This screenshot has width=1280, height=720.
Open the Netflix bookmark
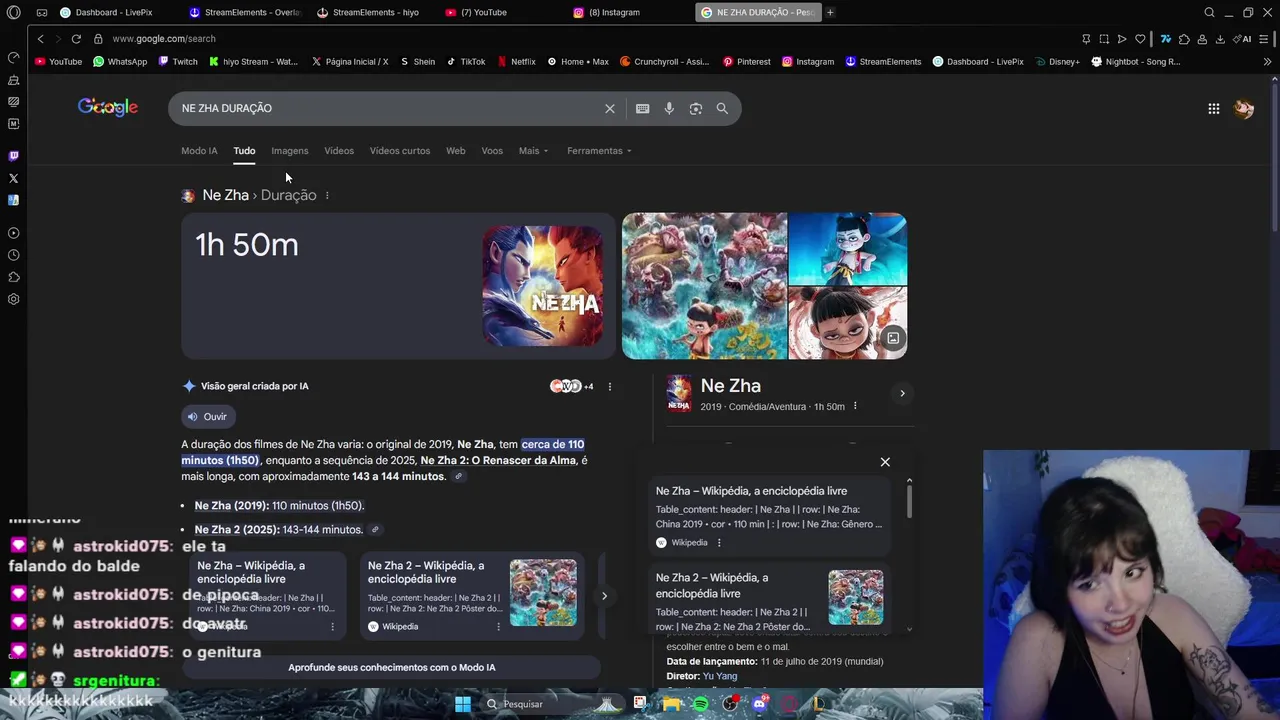pos(516,61)
